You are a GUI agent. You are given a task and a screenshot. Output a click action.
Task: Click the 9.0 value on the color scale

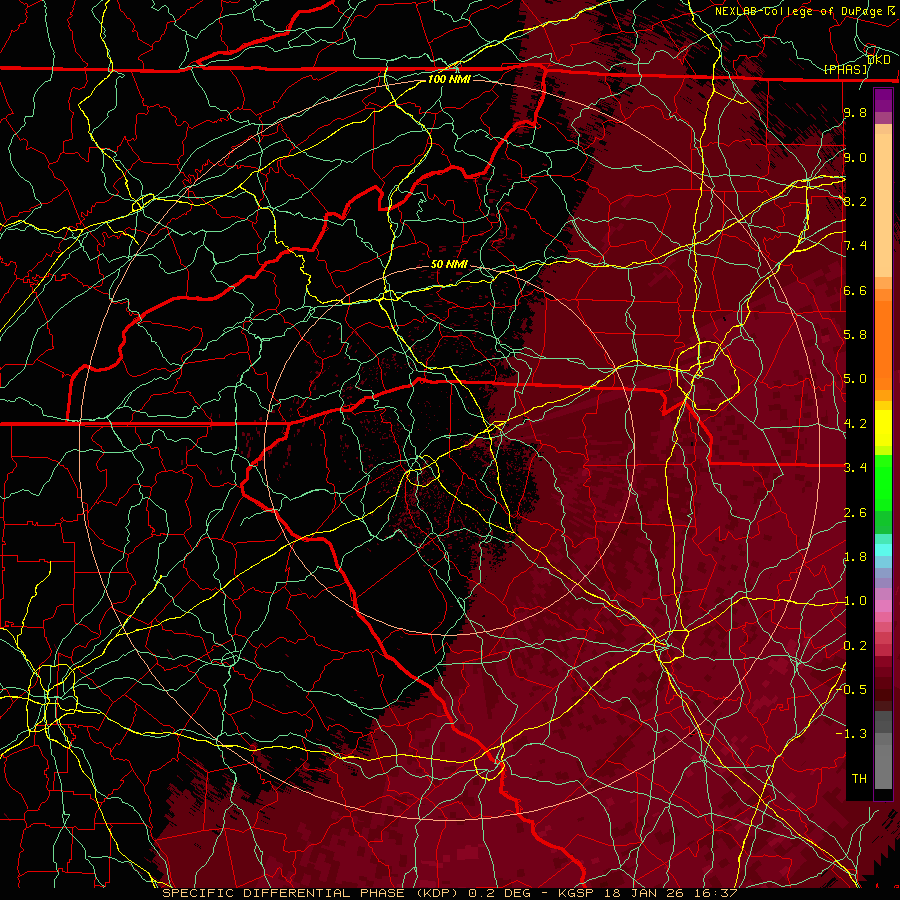coord(855,157)
